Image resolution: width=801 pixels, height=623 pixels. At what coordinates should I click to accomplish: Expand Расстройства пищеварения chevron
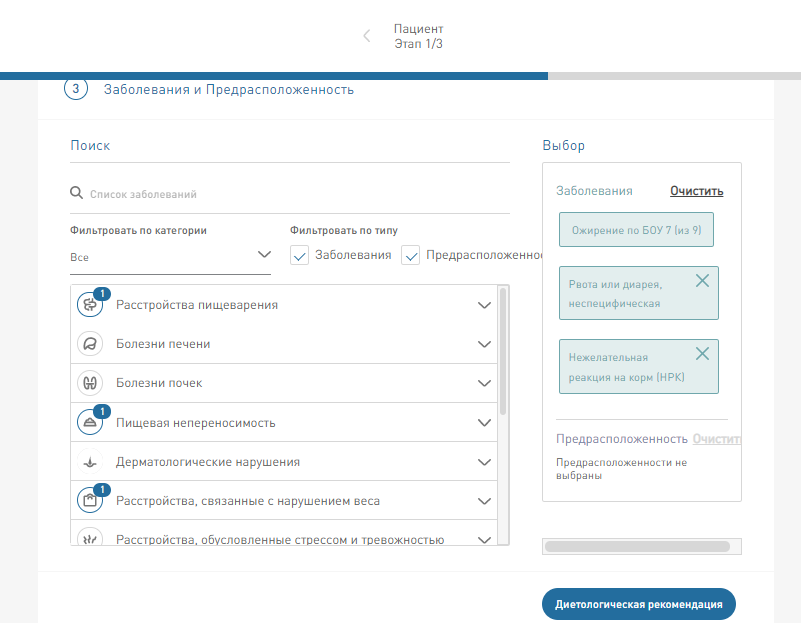point(485,305)
